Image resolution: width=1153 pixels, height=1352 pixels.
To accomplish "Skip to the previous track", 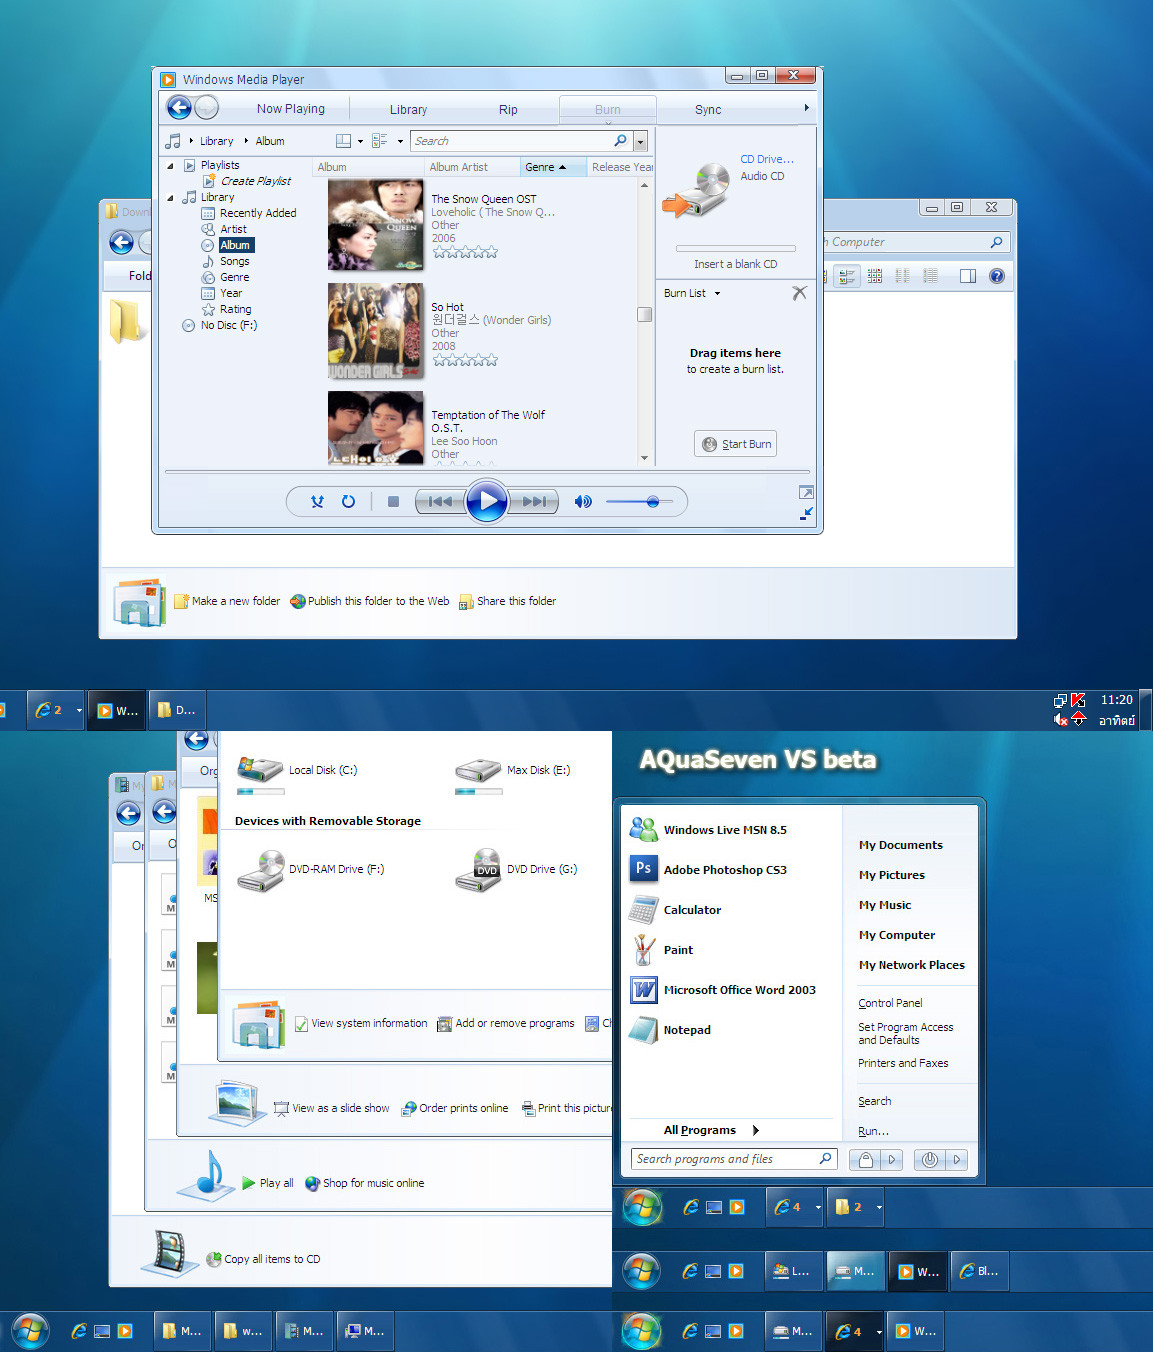I will point(441,502).
